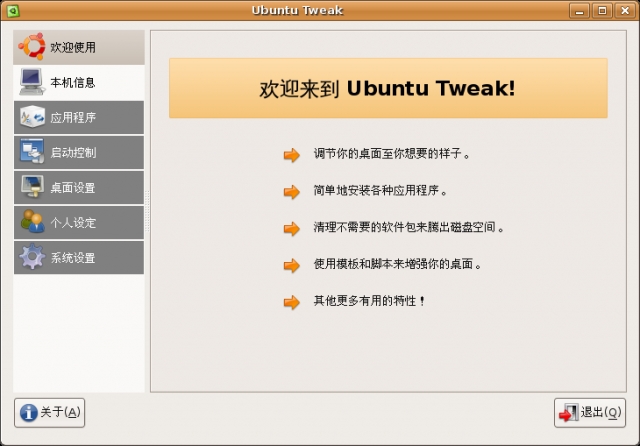Viewport: 640px width, 446px height.
Task: Click the text 其他更多有用的特性！
Action: coord(369,301)
